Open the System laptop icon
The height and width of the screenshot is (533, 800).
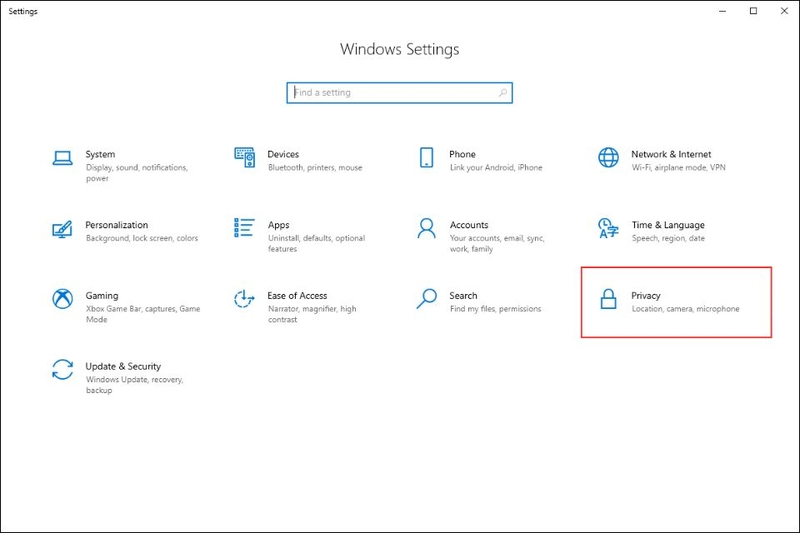tap(62, 158)
